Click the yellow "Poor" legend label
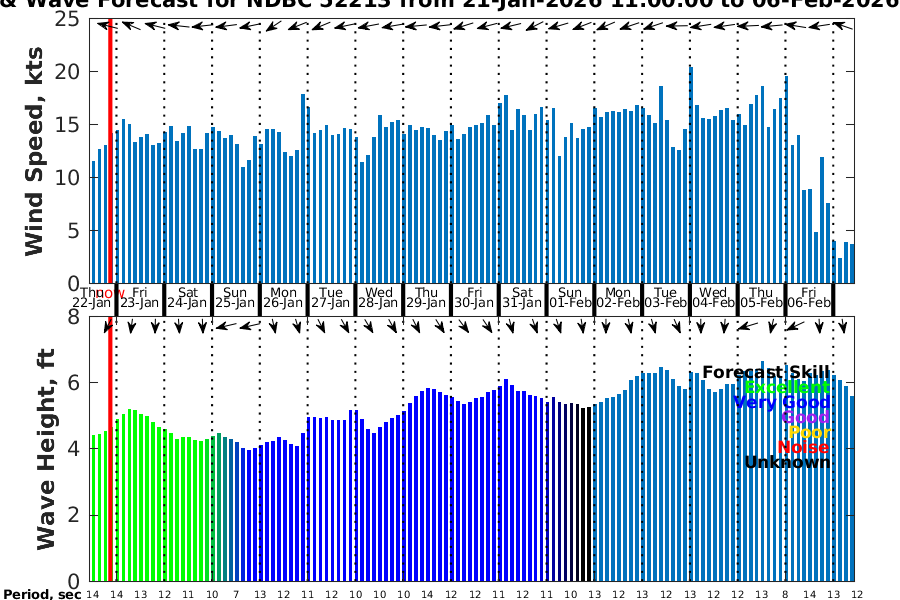 click(x=809, y=432)
